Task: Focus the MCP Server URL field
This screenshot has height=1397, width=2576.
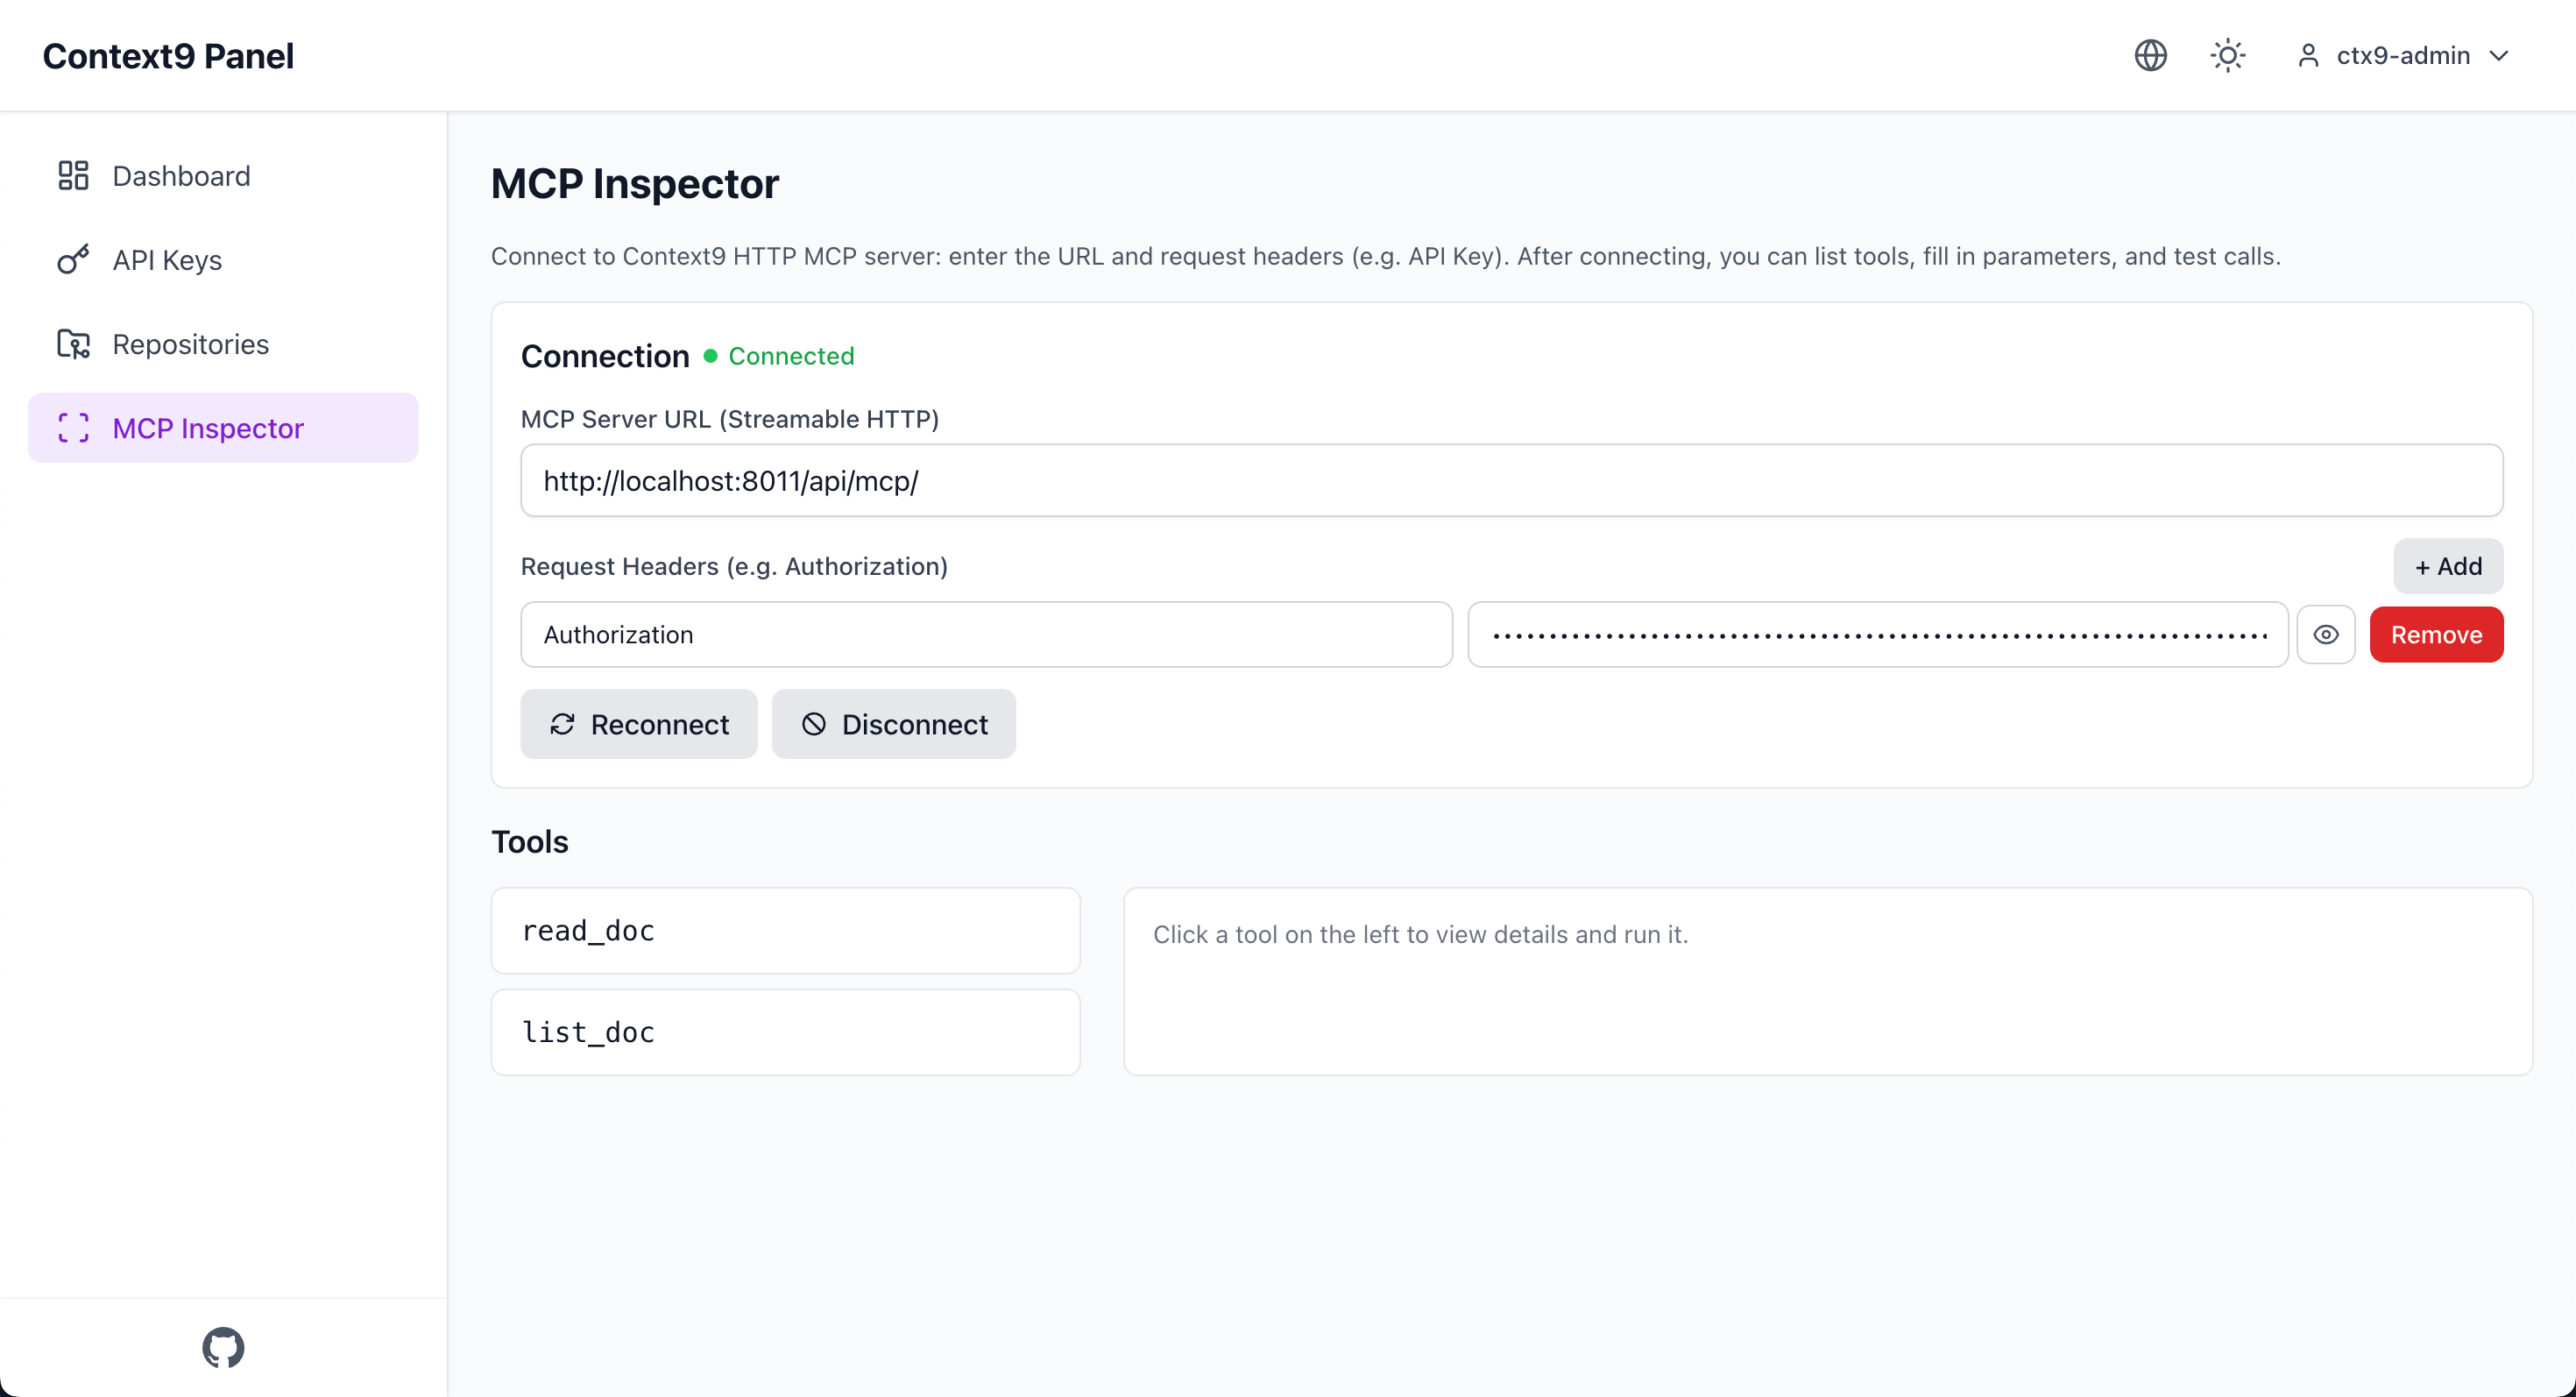Action: (1511, 481)
